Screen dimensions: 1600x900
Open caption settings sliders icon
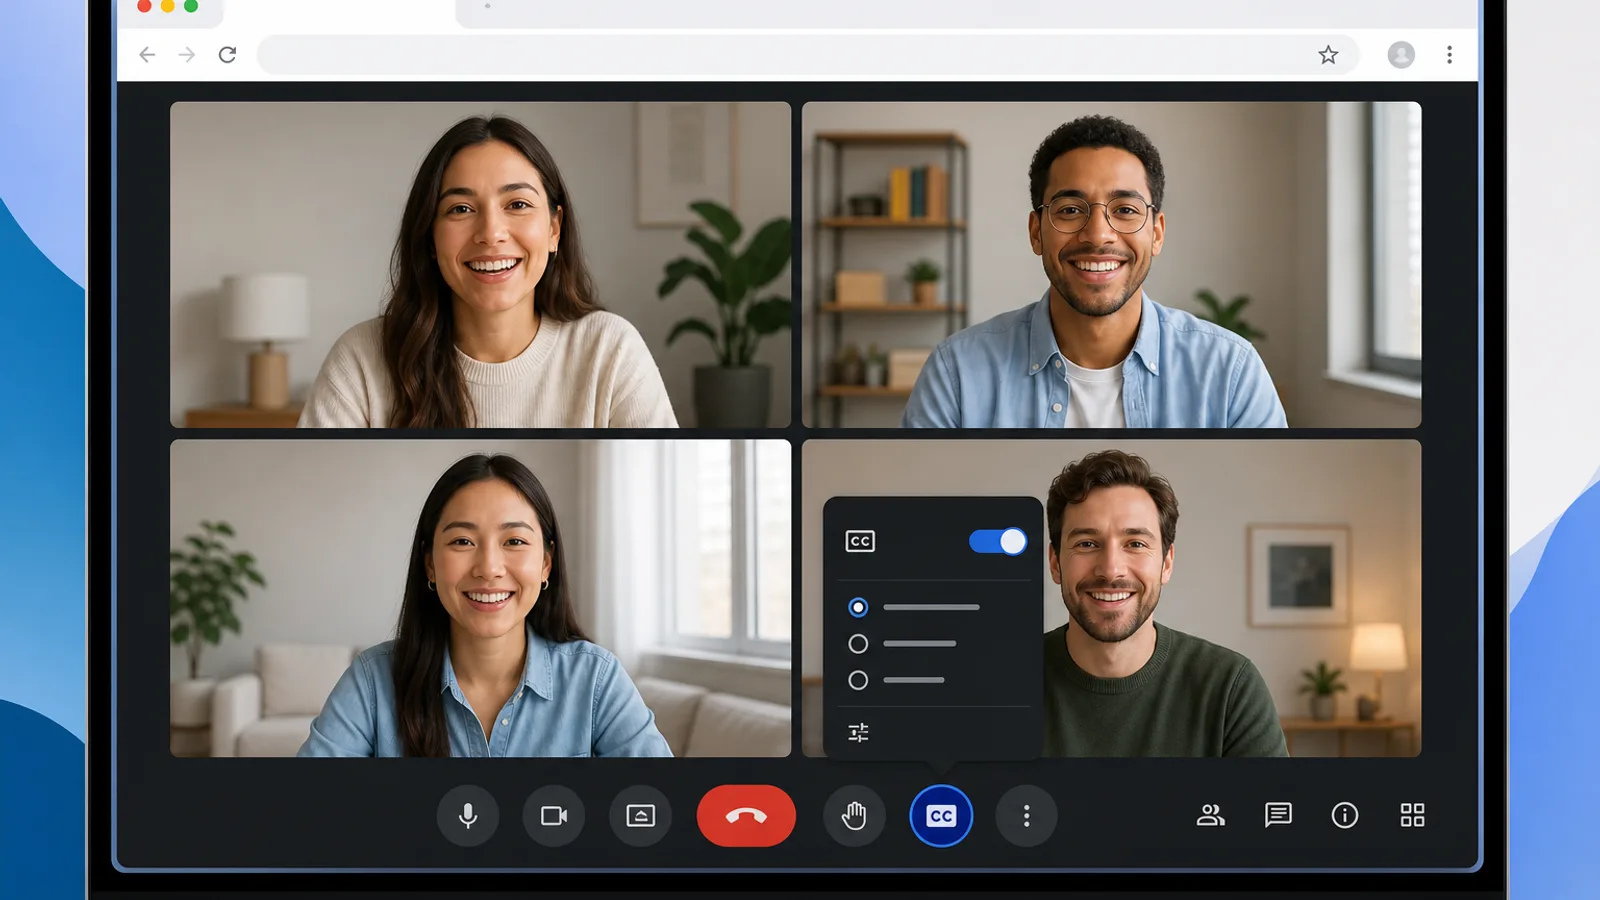click(858, 733)
